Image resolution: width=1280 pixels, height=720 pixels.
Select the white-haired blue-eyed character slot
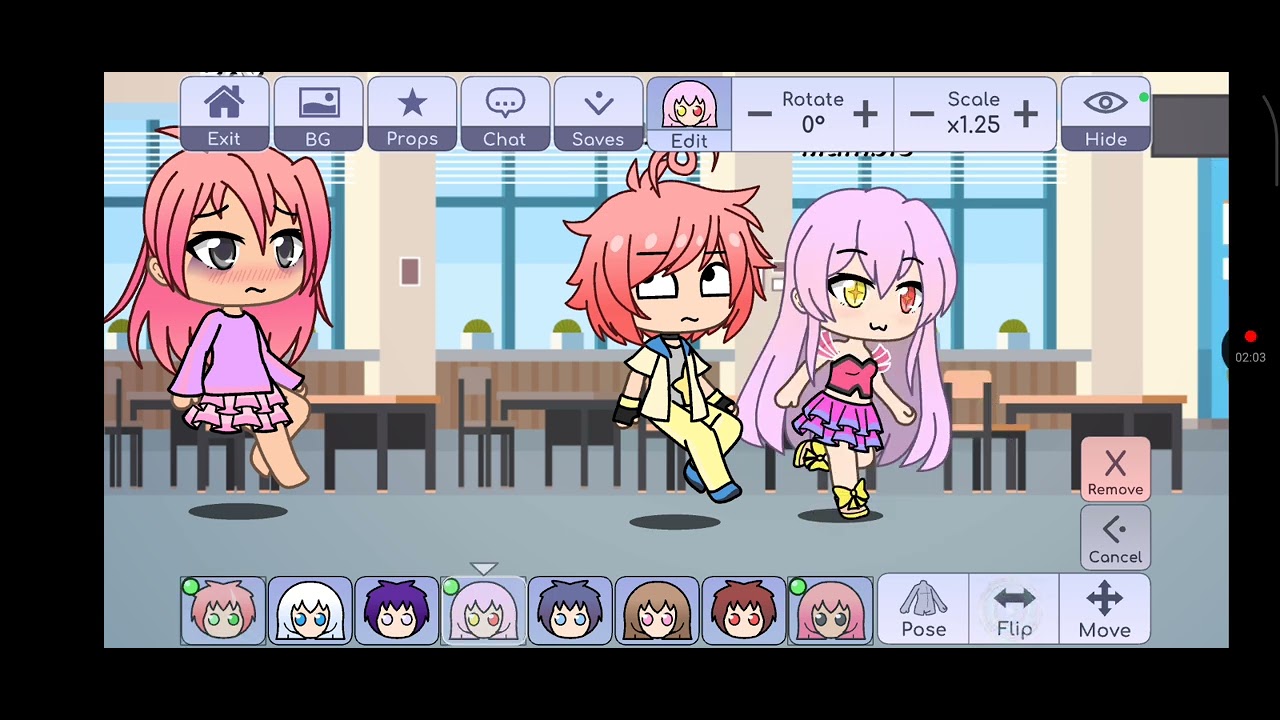tap(310, 610)
